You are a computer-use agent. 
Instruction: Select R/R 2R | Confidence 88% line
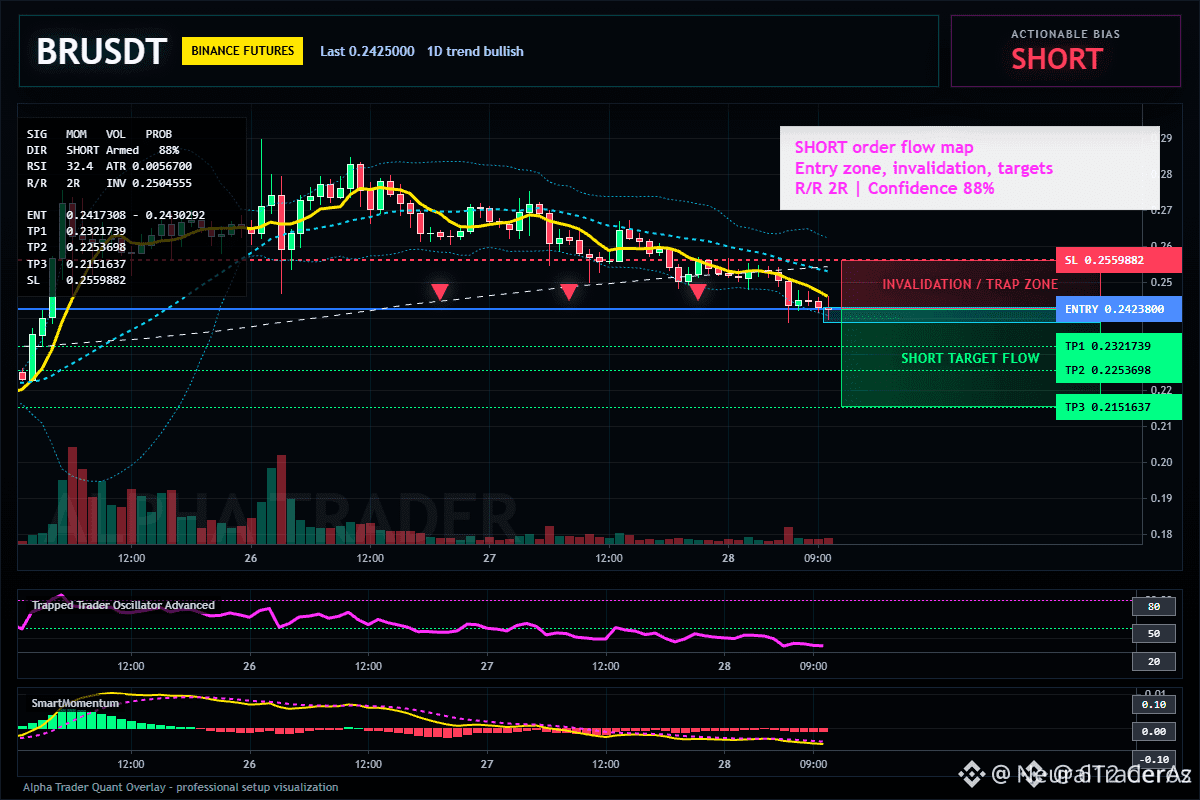coord(894,188)
